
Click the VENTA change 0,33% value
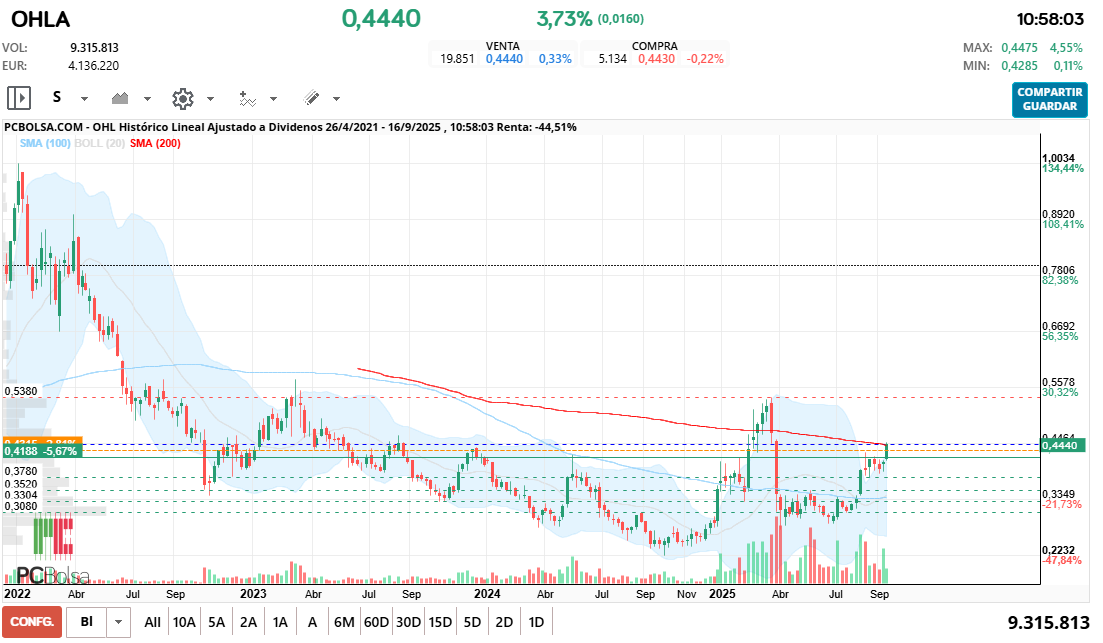[x=555, y=59]
